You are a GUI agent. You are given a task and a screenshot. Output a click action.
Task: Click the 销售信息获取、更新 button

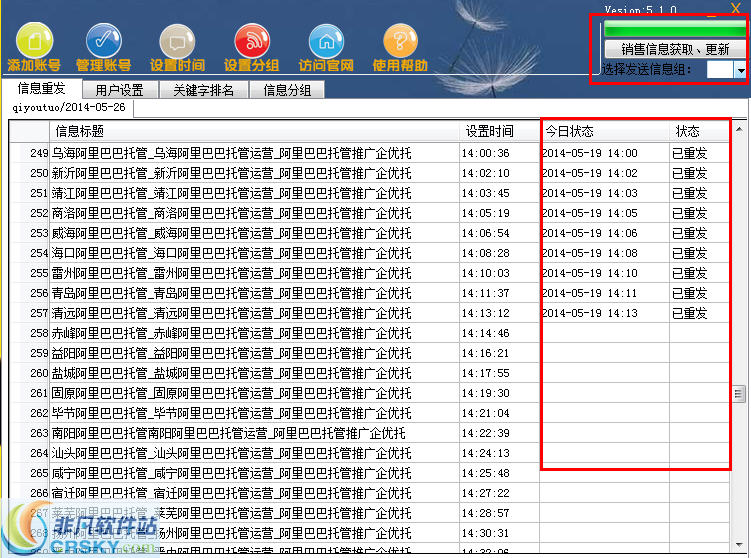[675, 49]
